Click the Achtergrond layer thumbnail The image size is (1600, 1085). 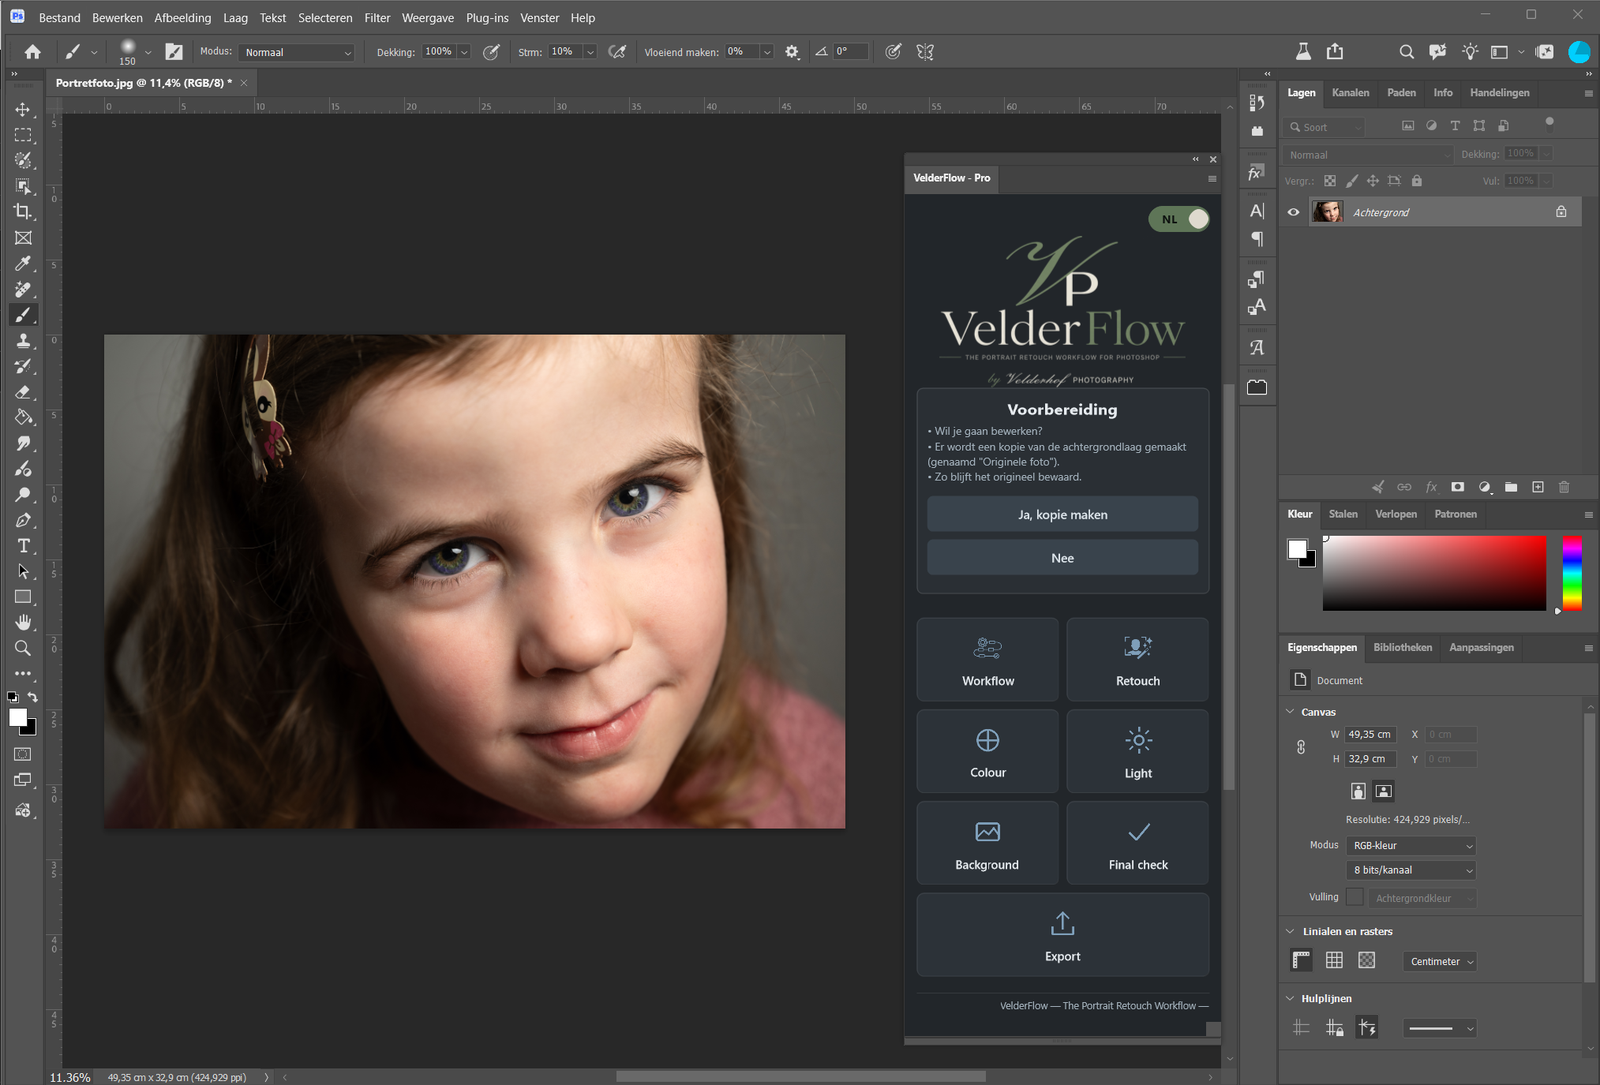[1327, 212]
